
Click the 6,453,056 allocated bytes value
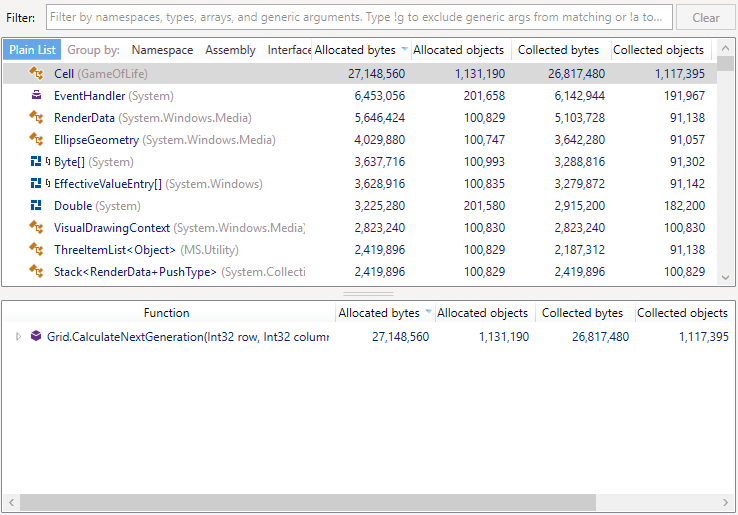[x=379, y=96]
